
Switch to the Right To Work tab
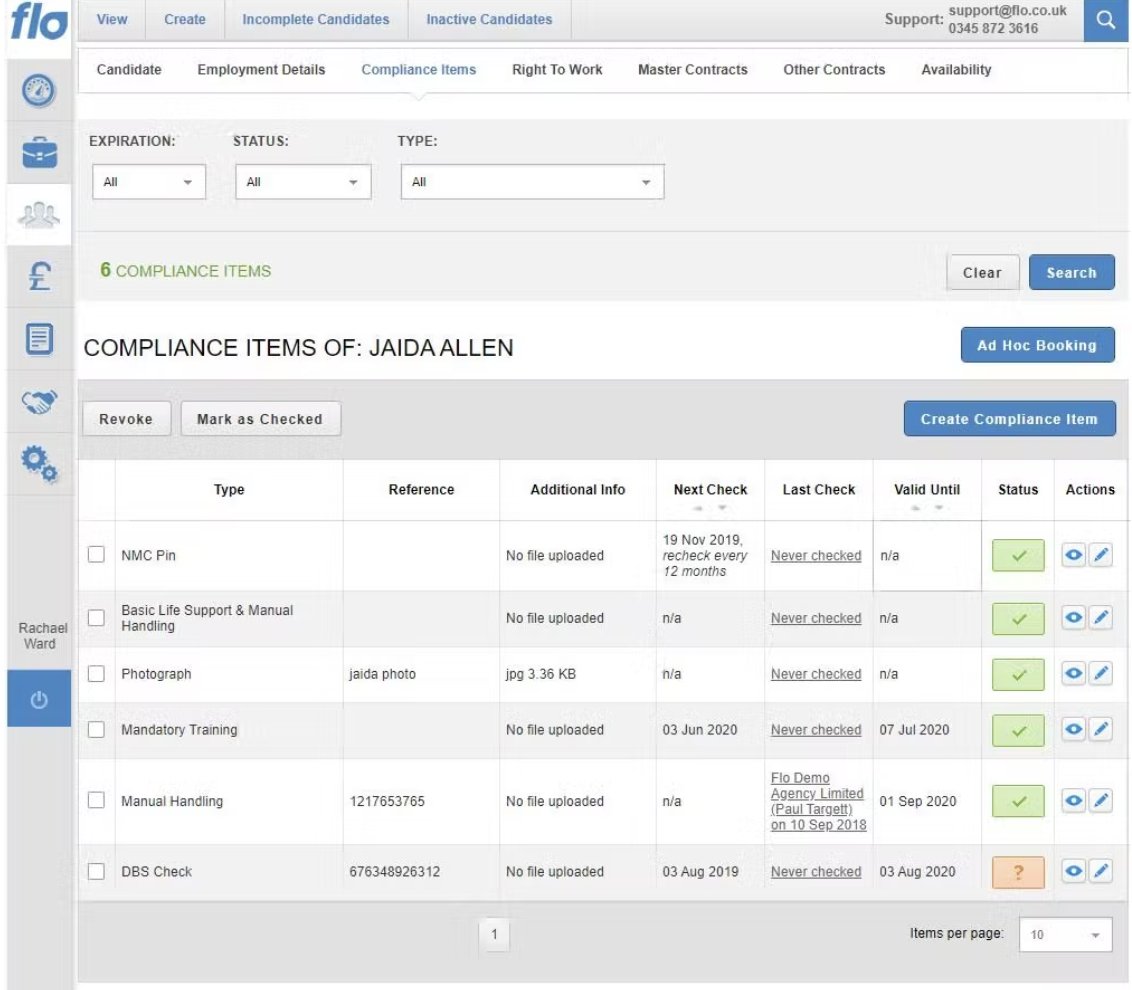(557, 69)
